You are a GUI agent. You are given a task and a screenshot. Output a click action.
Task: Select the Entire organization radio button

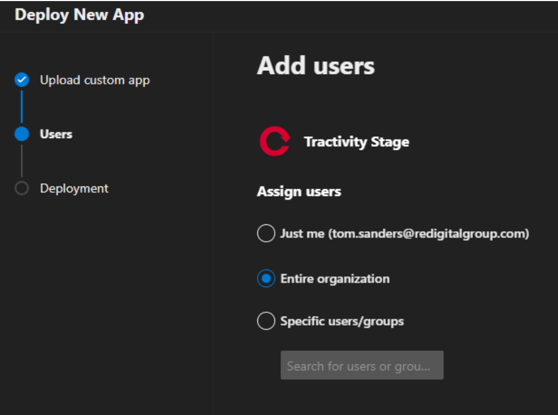point(266,279)
